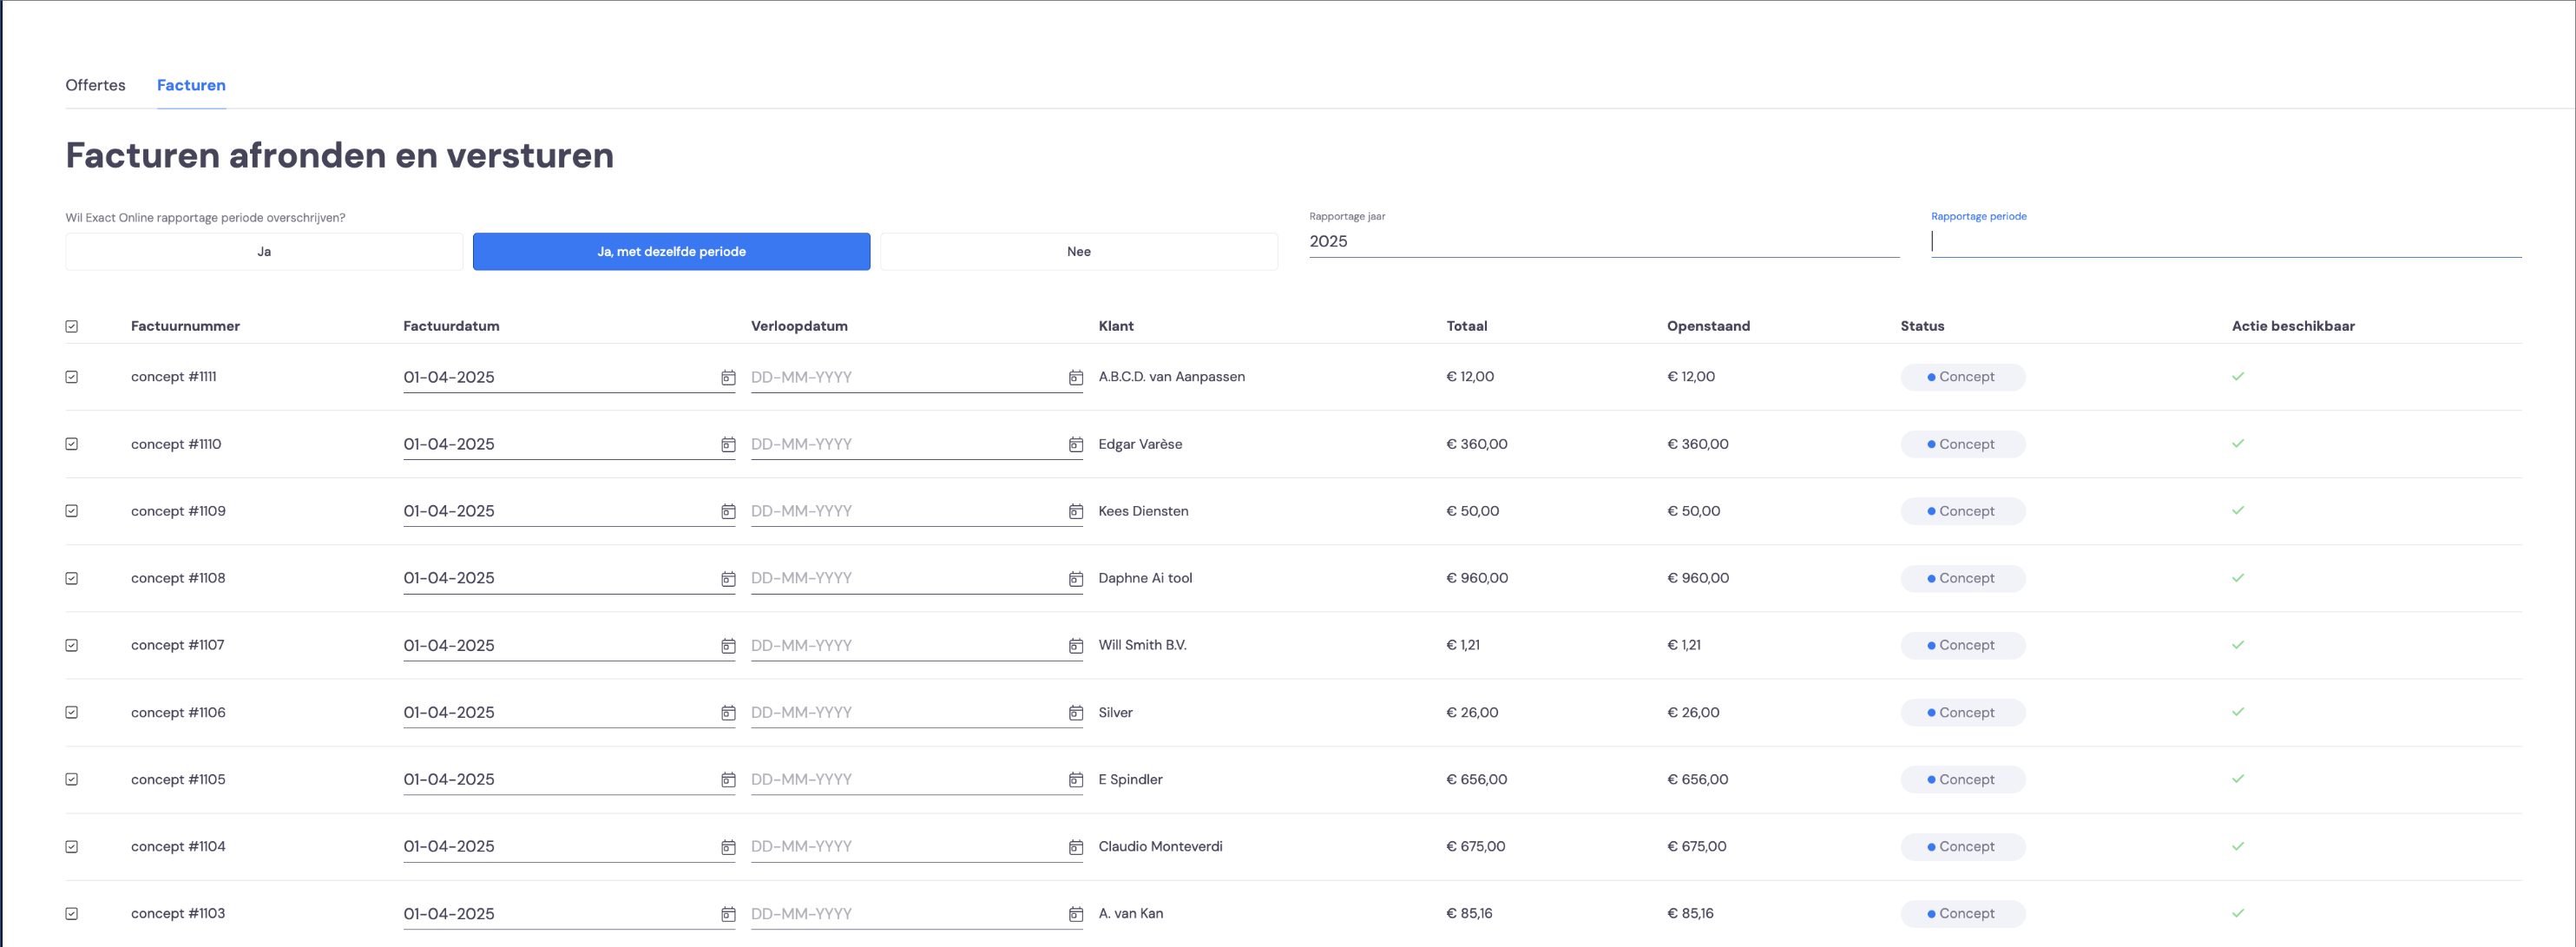The image size is (2576, 947).
Task: Open Verloopdatum calendar for Silver row
Action: pyautogui.click(x=1076, y=713)
